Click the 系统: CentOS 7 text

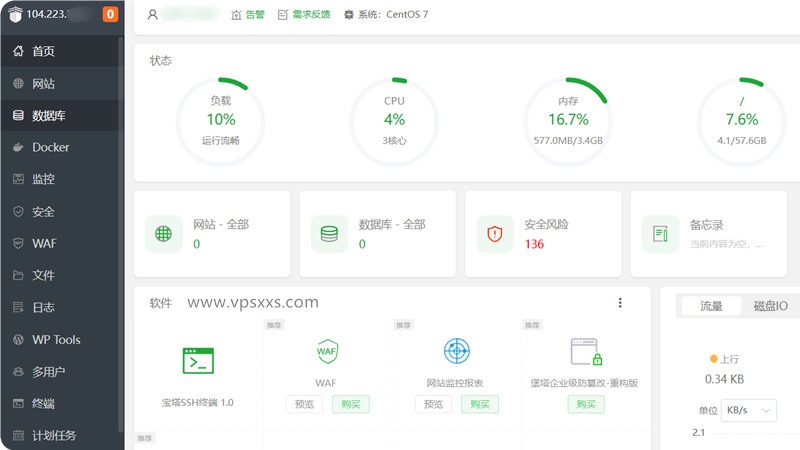point(393,15)
